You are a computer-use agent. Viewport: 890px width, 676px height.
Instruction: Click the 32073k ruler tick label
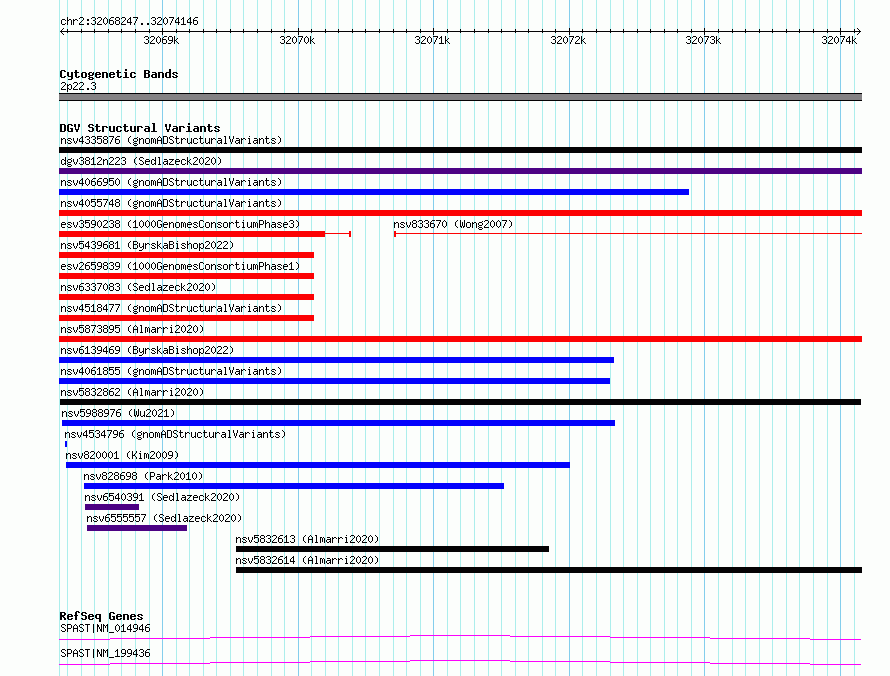[x=703, y=40]
